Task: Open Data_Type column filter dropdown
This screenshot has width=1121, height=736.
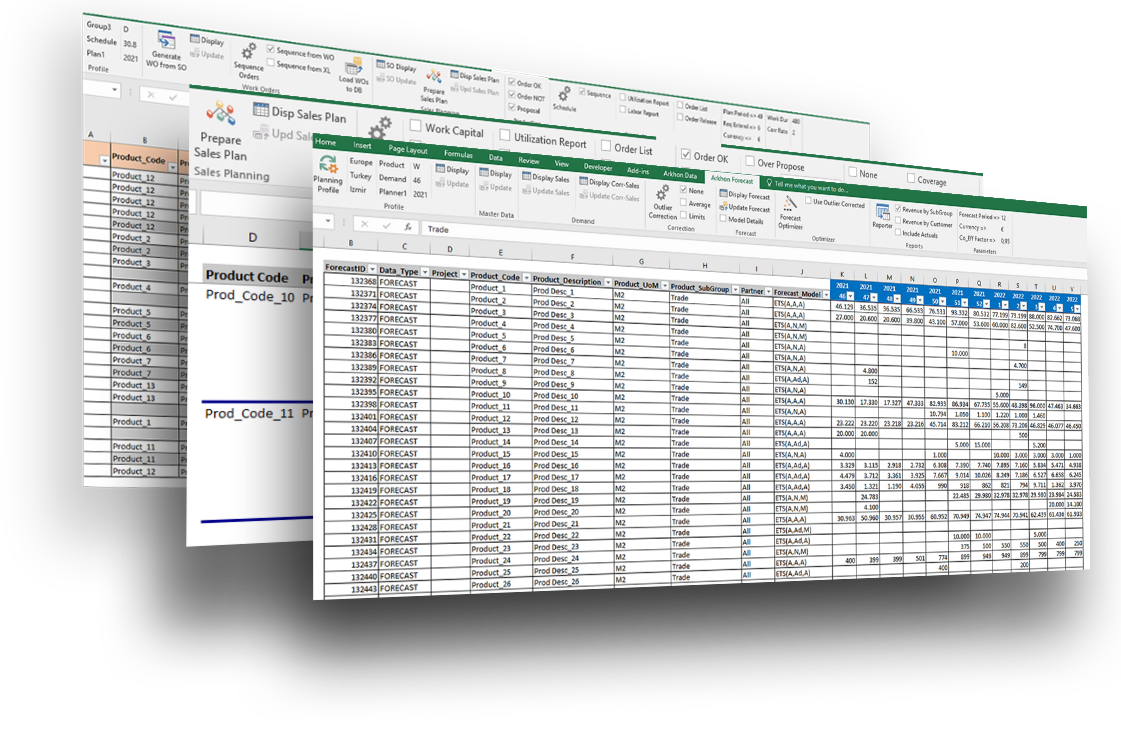Action: 425,272
